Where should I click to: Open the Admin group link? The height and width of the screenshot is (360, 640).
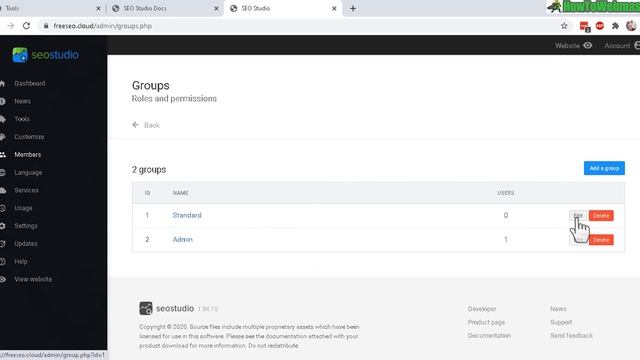click(182, 240)
